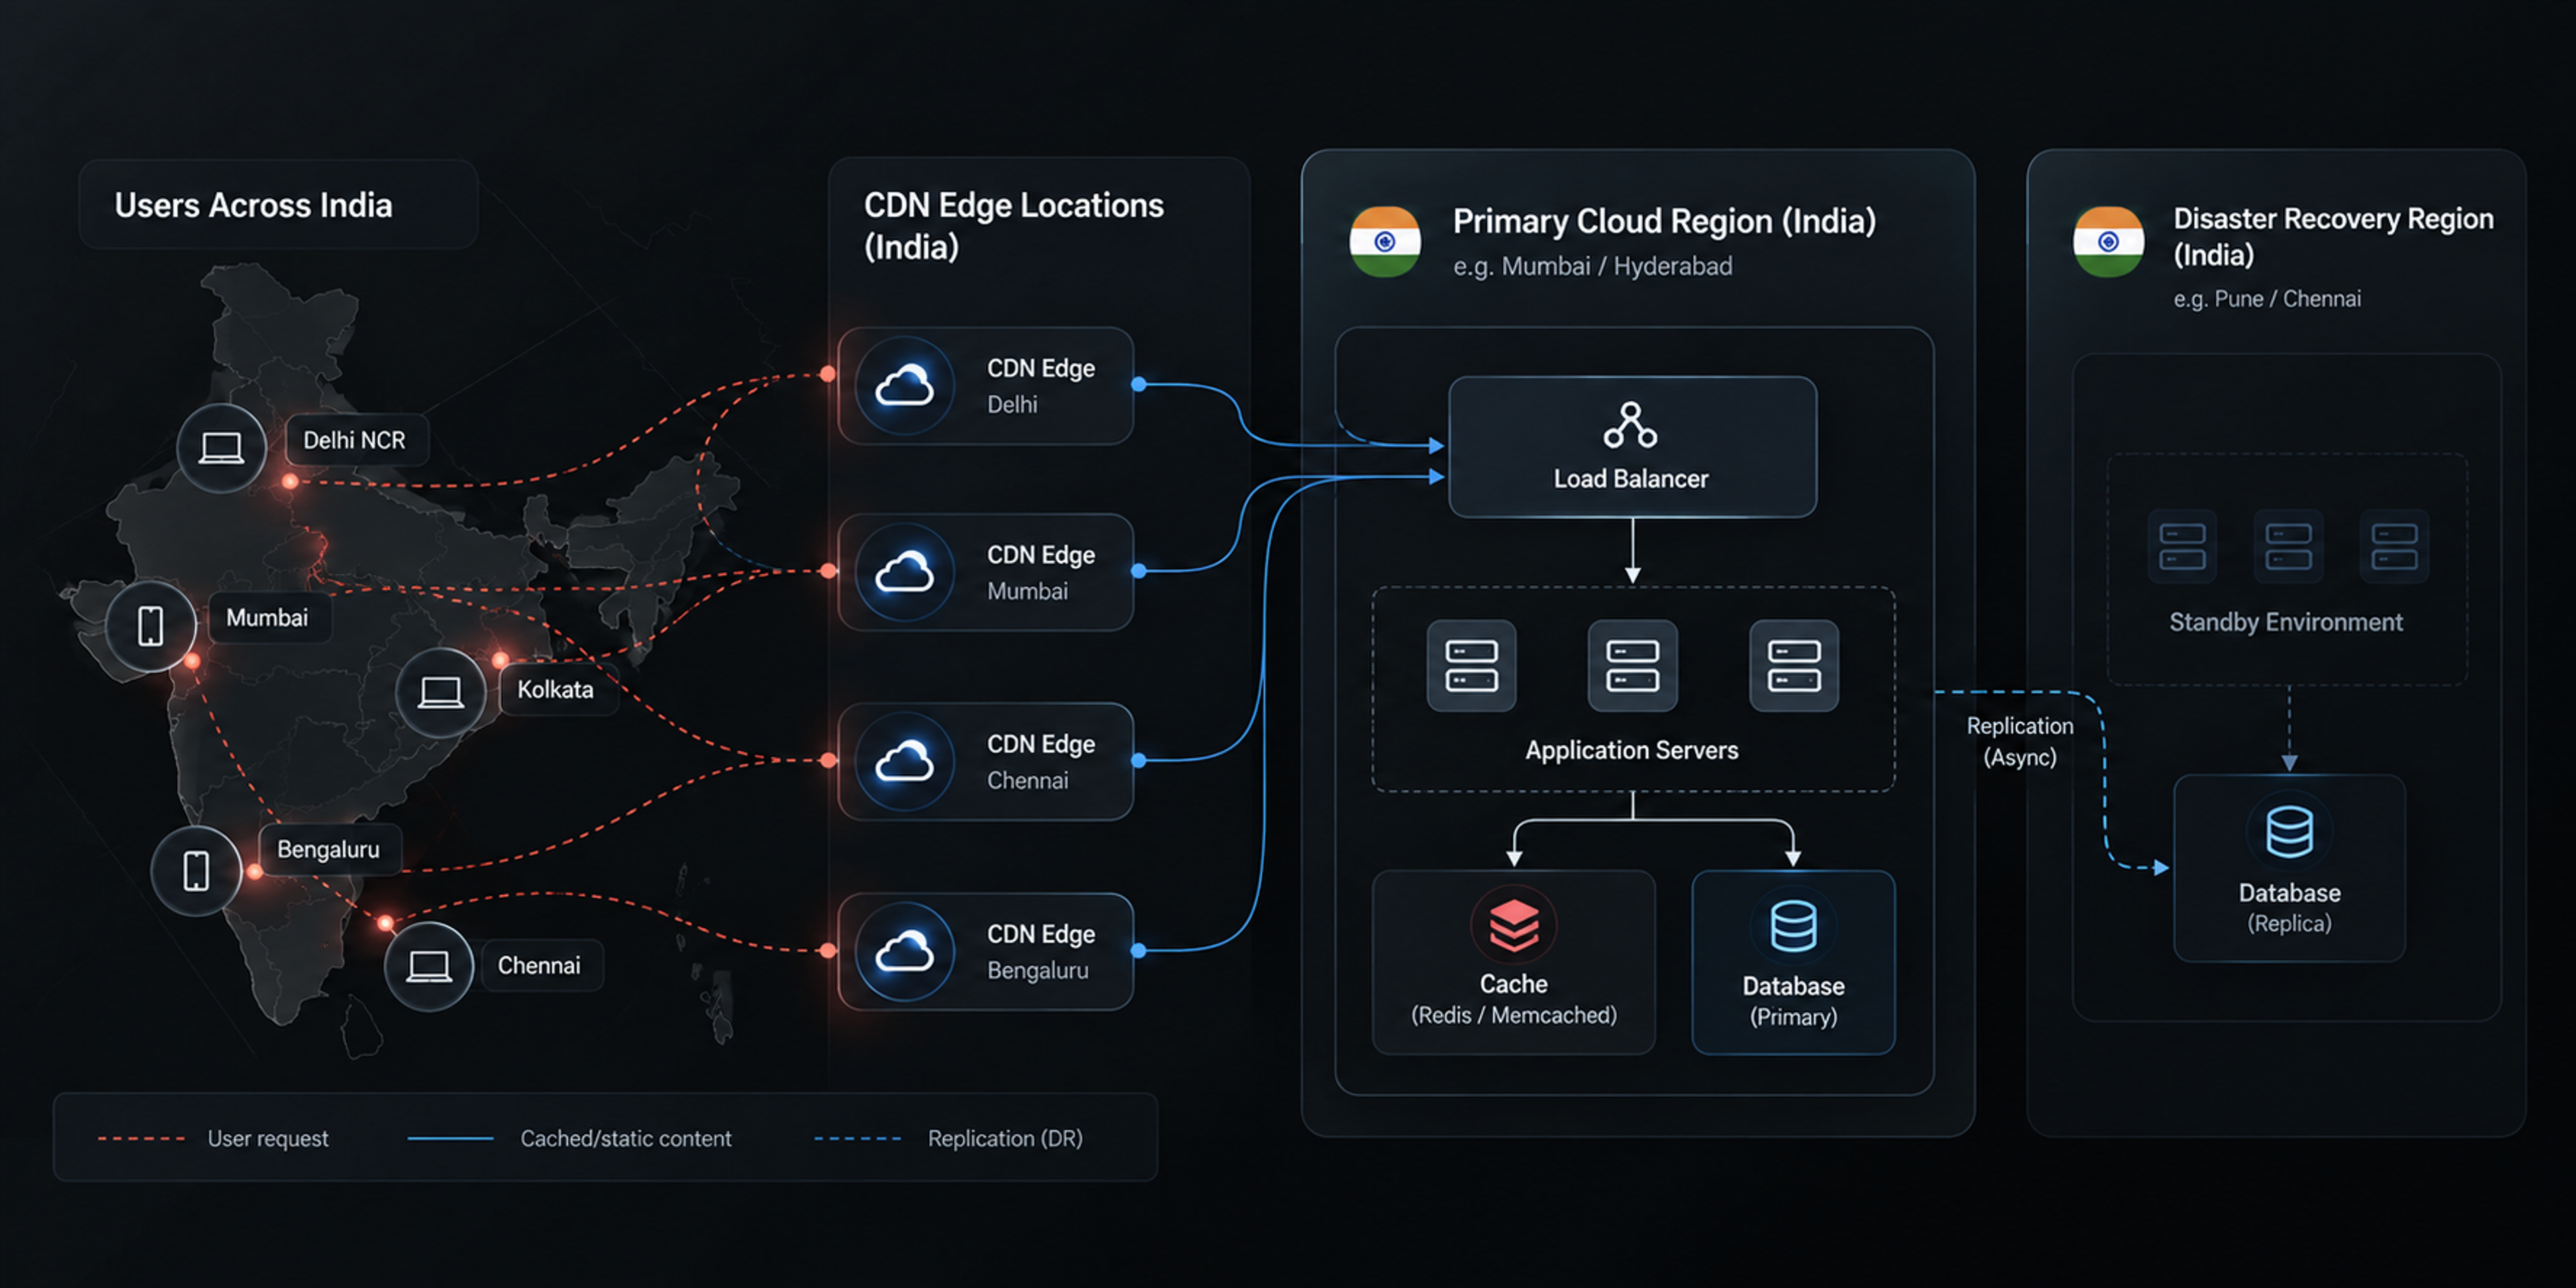Click the third Application Servers server icon
Viewport: 2576px width, 1288px height.
click(x=1794, y=666)
